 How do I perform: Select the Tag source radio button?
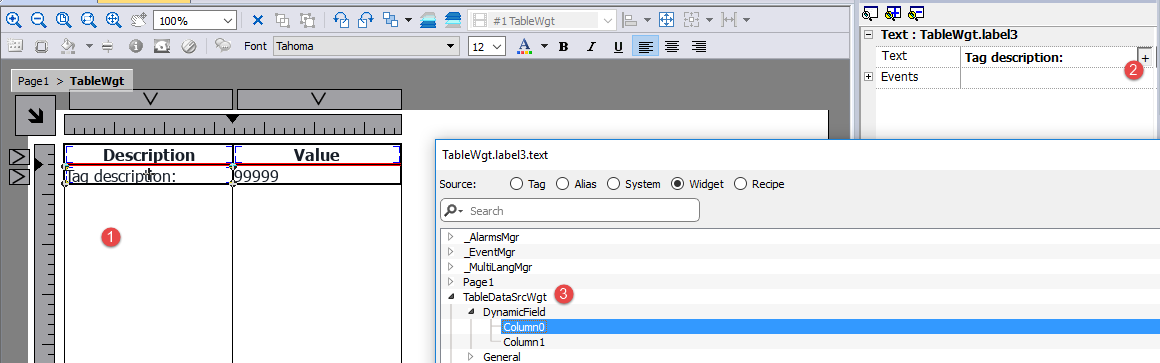coord(517,184)
